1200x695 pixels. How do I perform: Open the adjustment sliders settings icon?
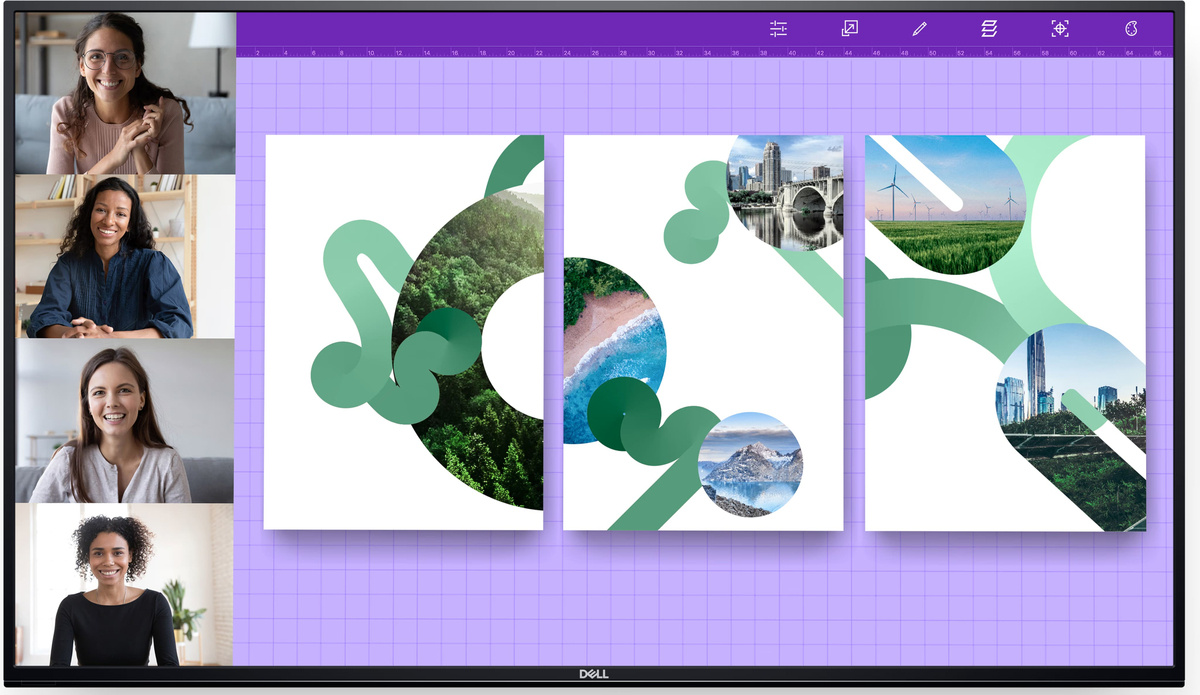tap(779, 29)
